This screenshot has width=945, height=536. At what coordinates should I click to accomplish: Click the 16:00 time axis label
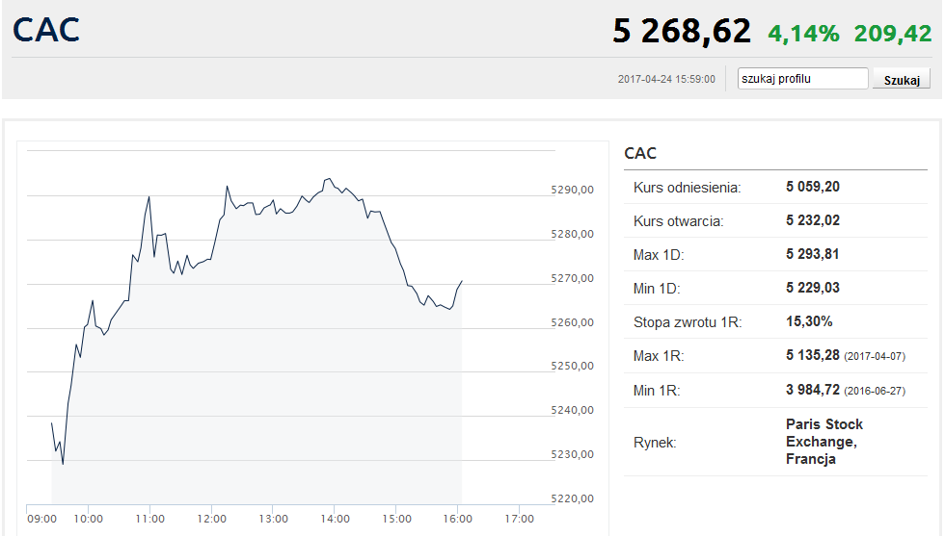click(457, 519)
